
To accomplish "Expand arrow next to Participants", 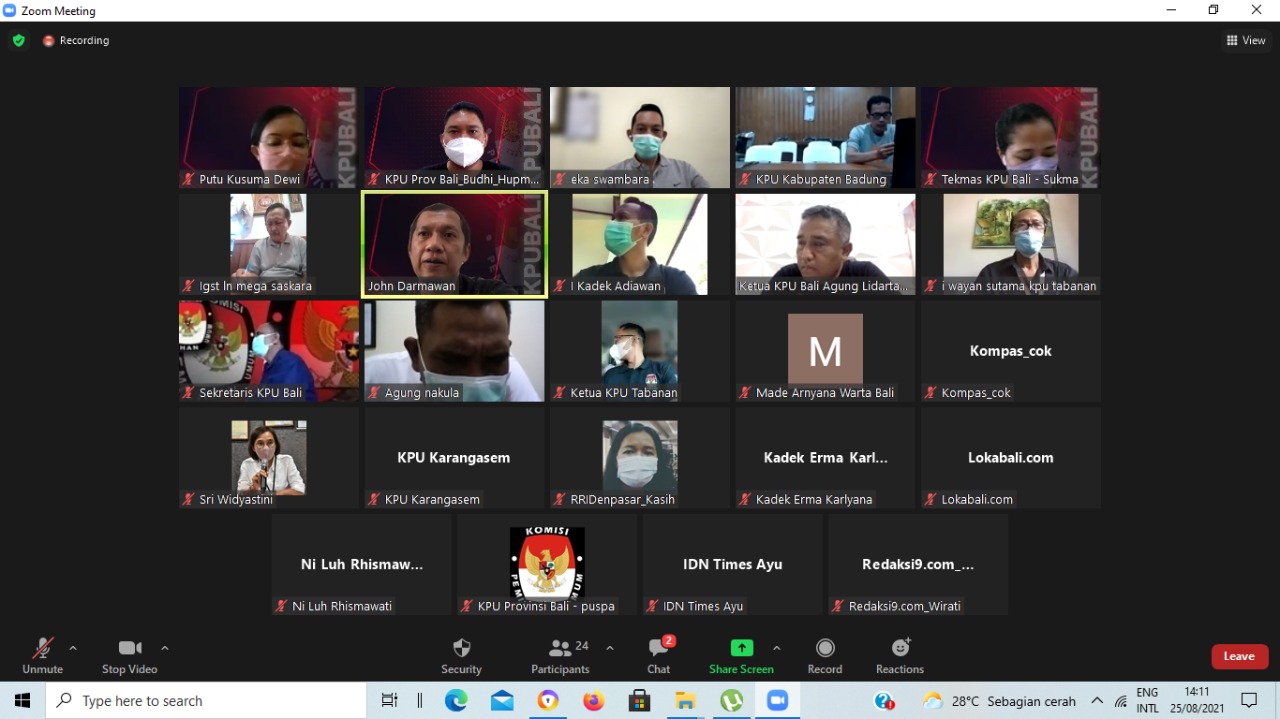I will point(610,648).
